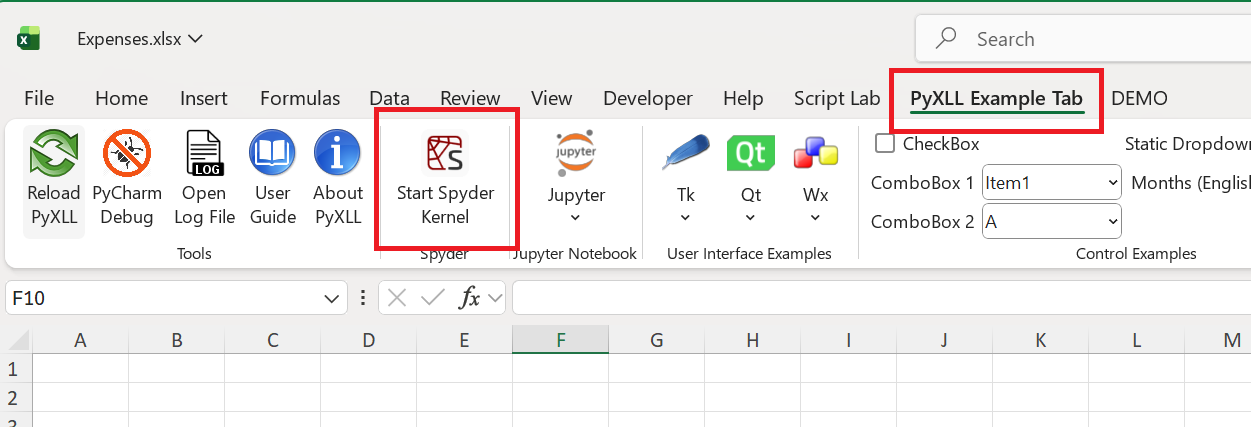The width and height of the screenshot is (1251, 427).
Task: Click the Search box in title bar
Action: tap(1080, 39)
